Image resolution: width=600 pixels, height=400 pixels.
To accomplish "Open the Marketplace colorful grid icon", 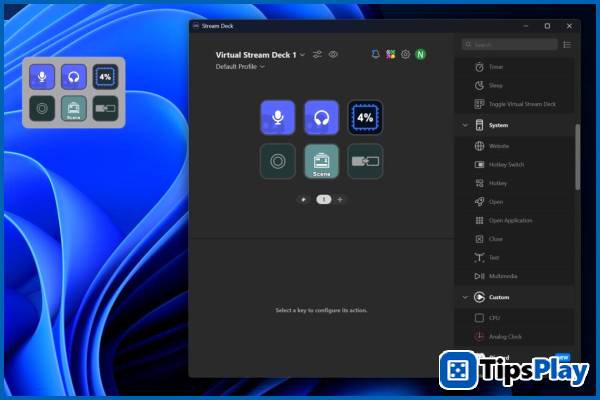I will tap(390, 54).
